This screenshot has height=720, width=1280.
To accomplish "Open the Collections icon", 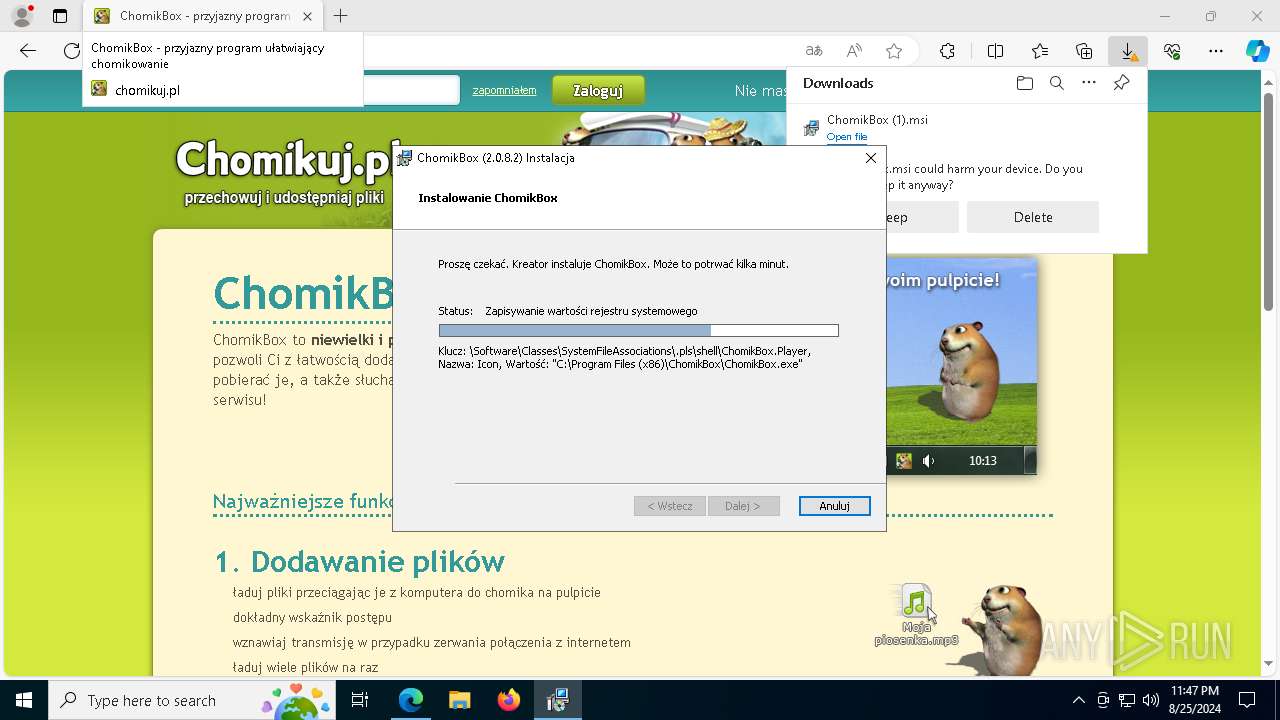I will (1084, 51).
